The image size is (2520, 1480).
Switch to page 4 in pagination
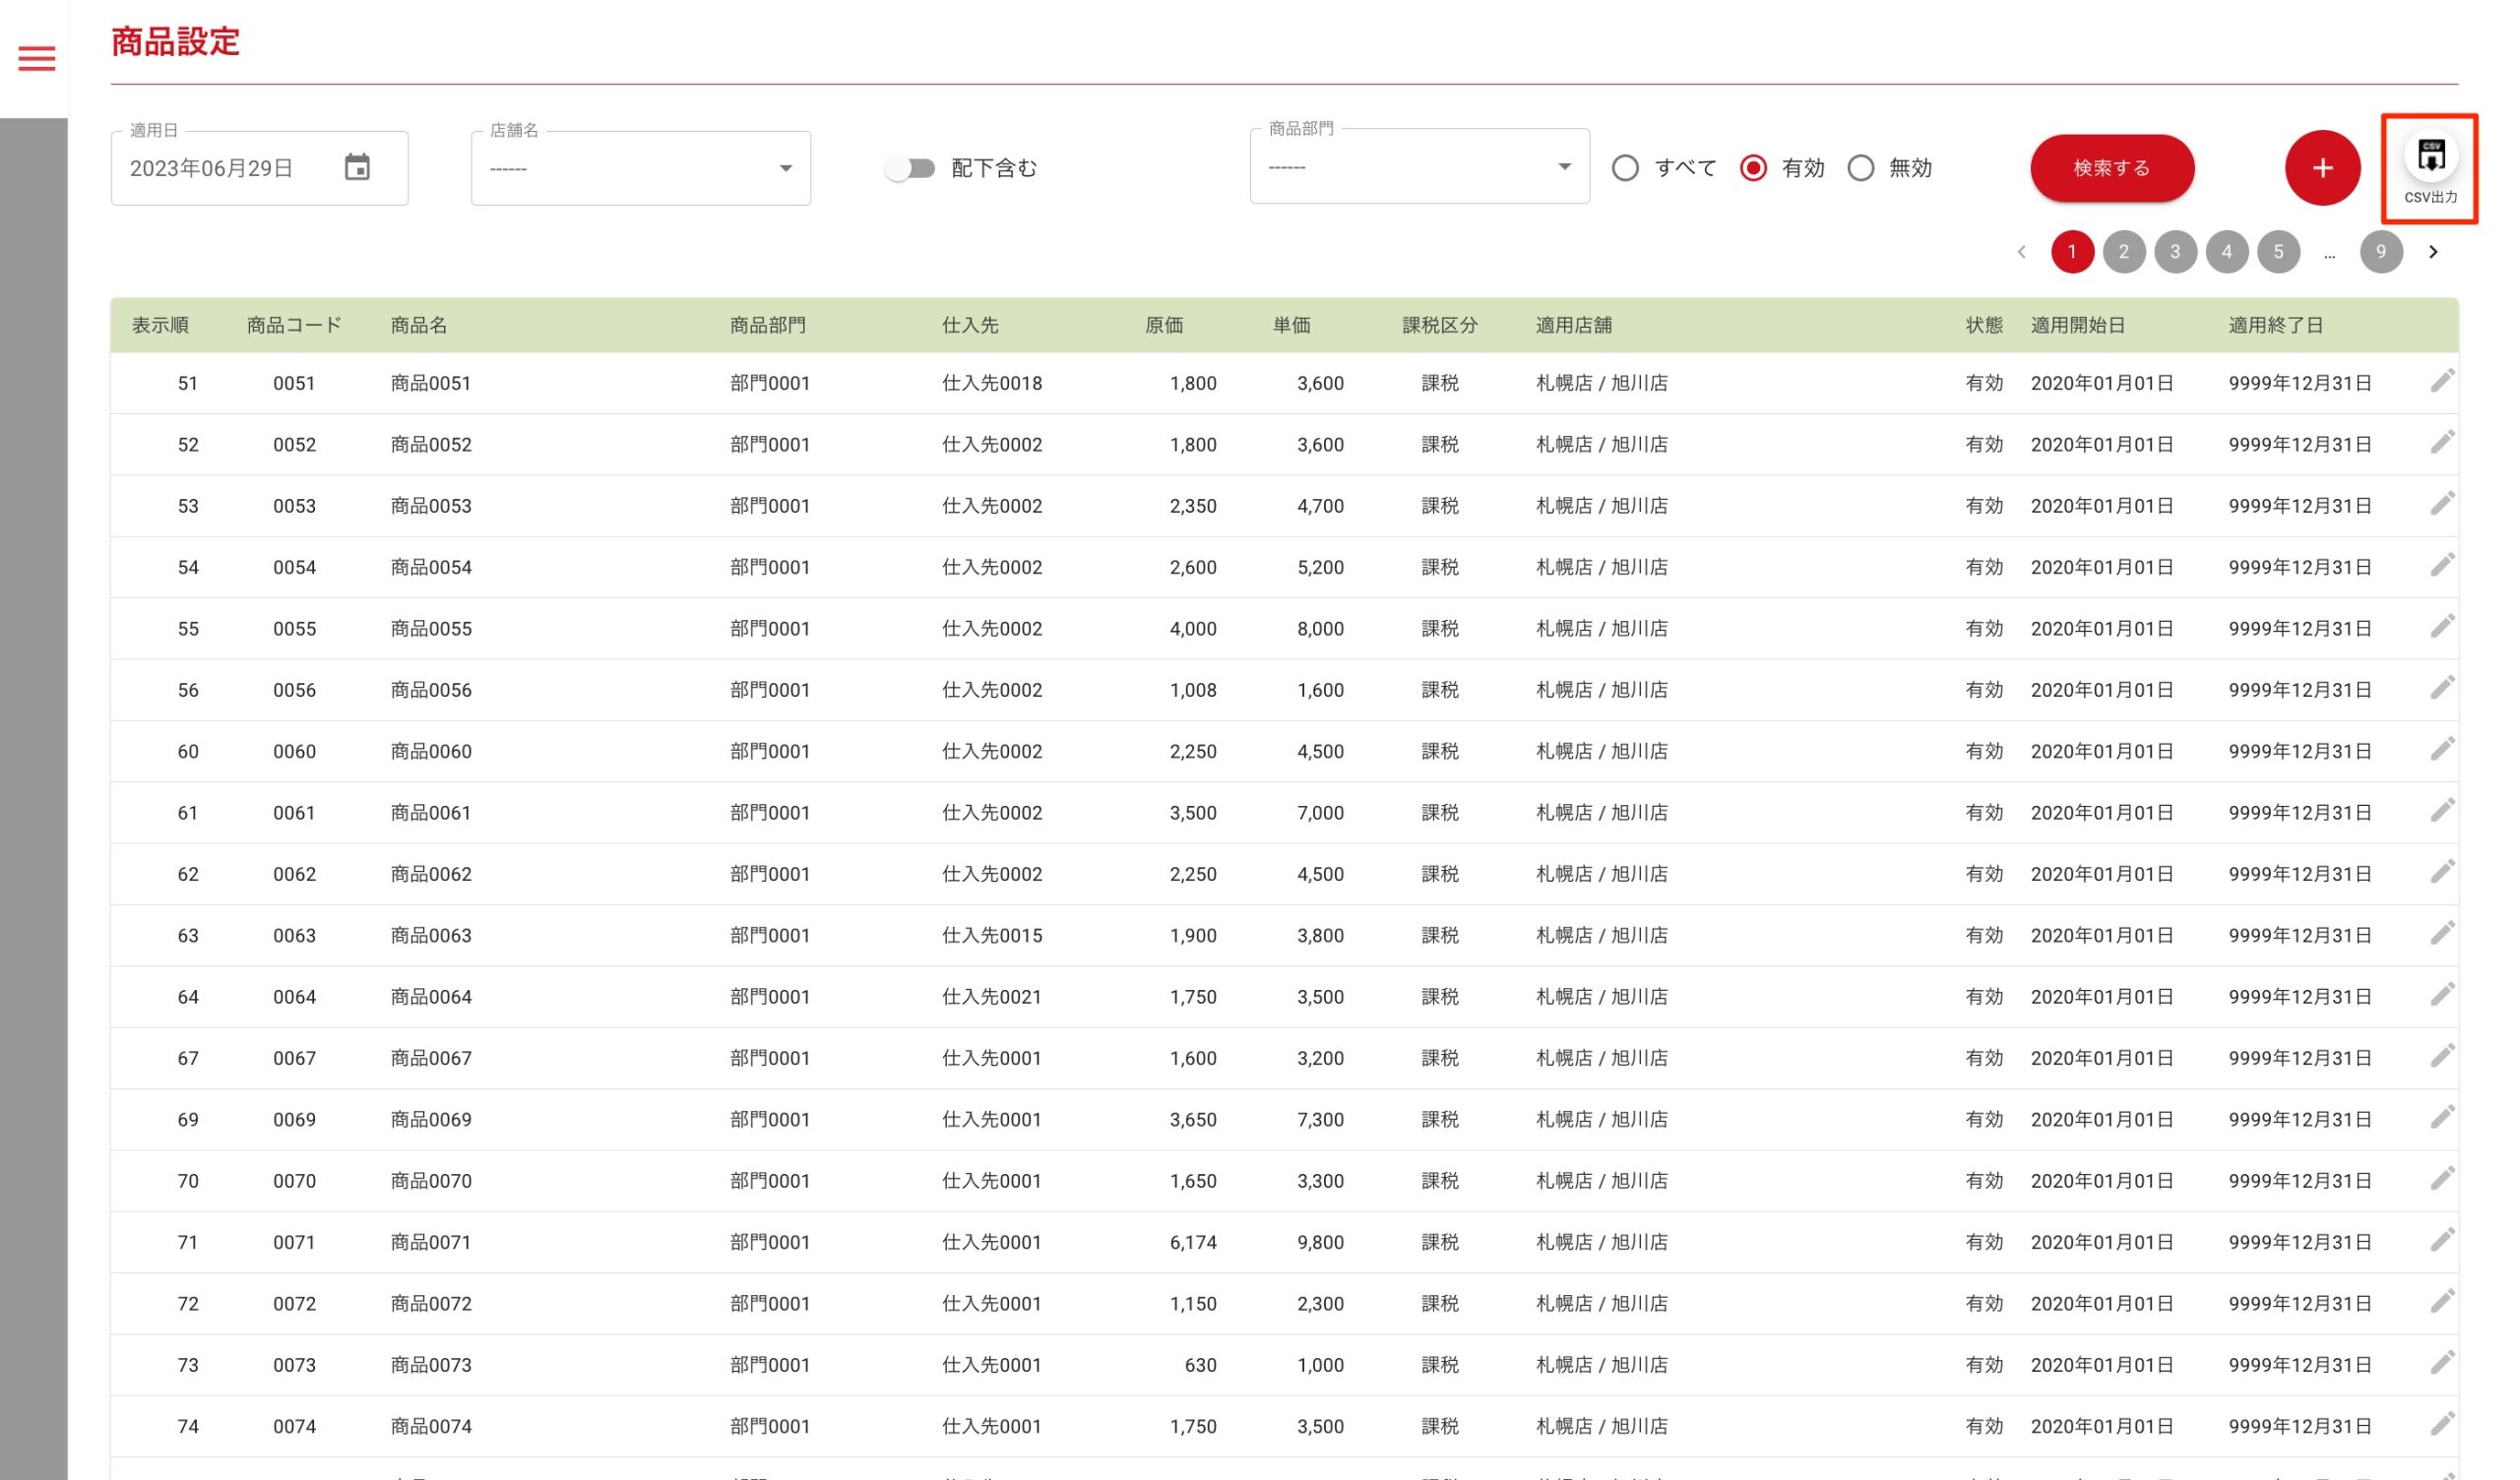[2226, 252]
